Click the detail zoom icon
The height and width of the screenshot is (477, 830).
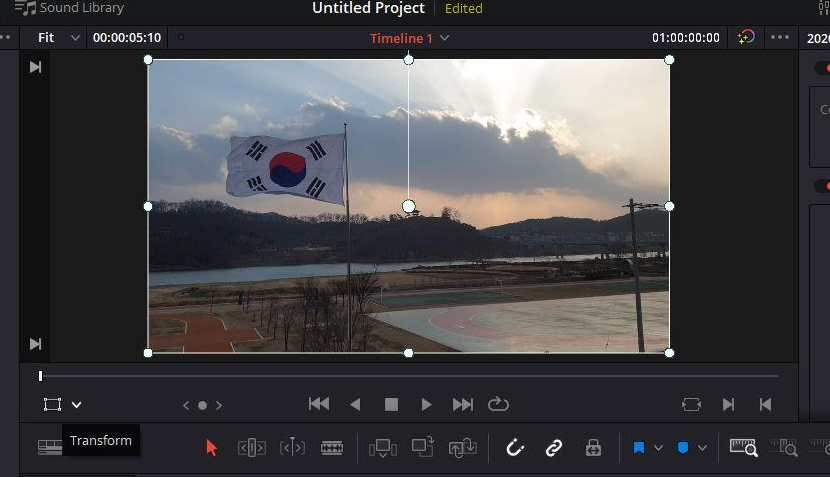784,448
